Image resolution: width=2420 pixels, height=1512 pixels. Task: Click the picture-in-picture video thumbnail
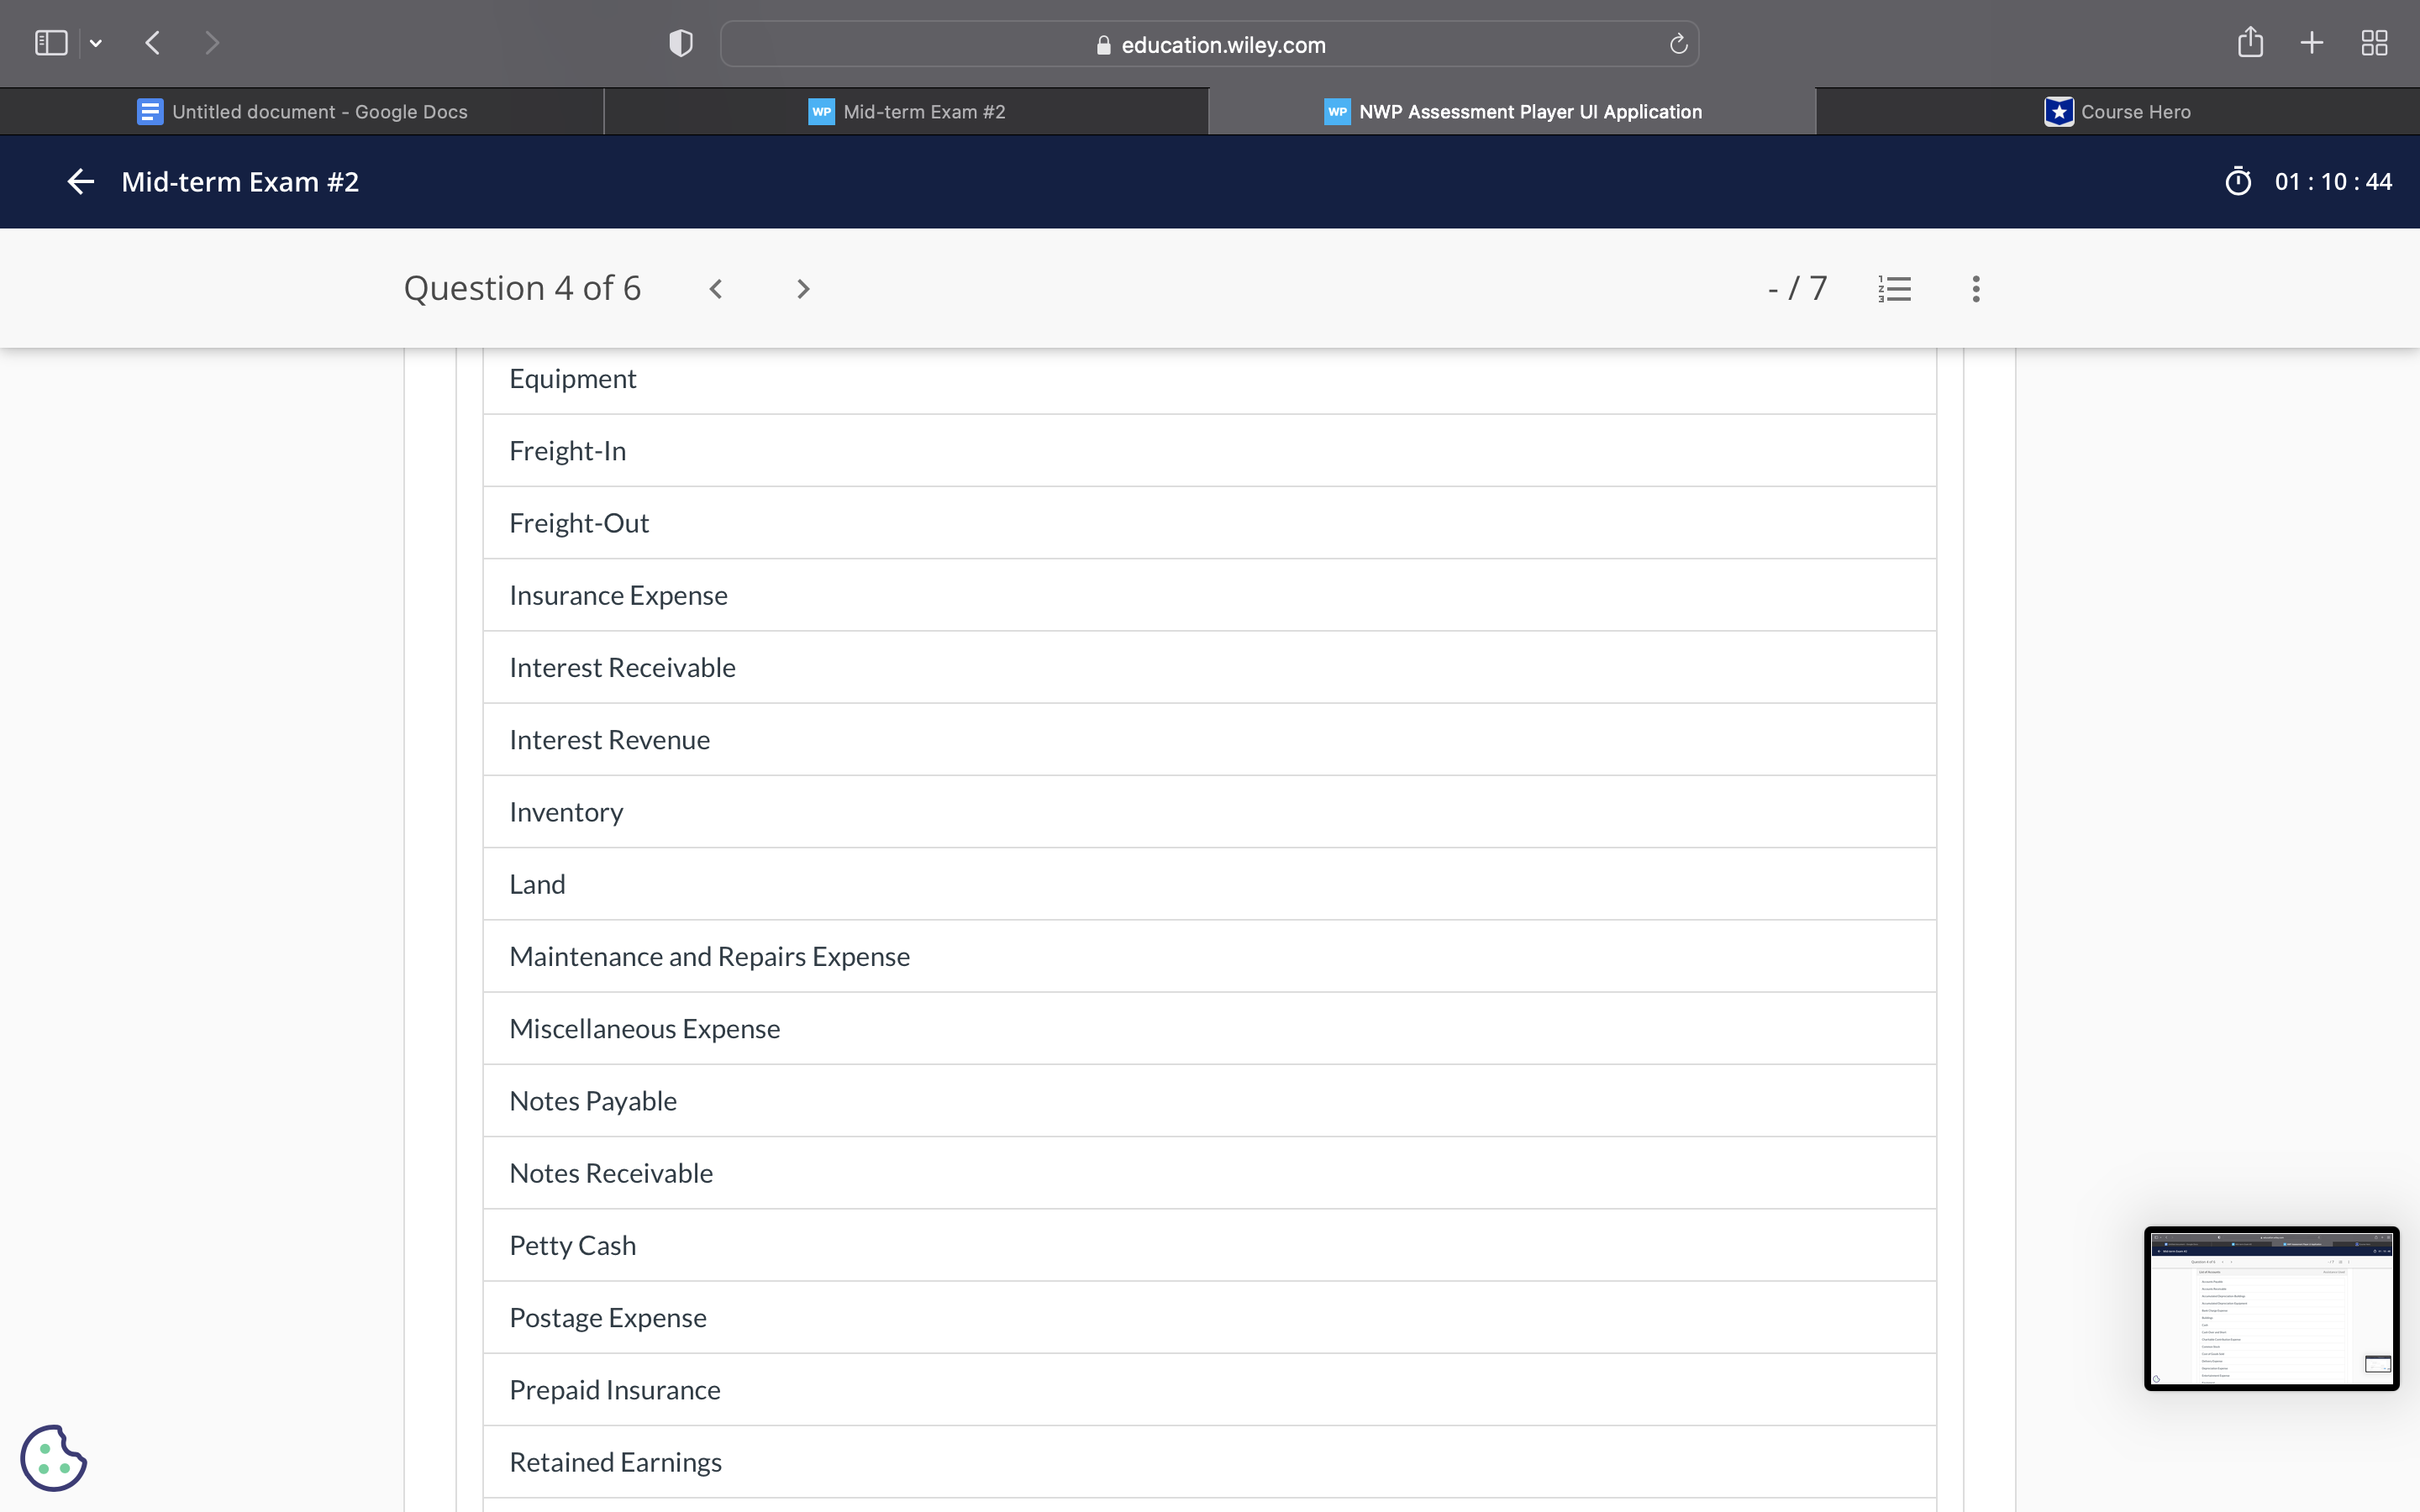[2271, 1308]
